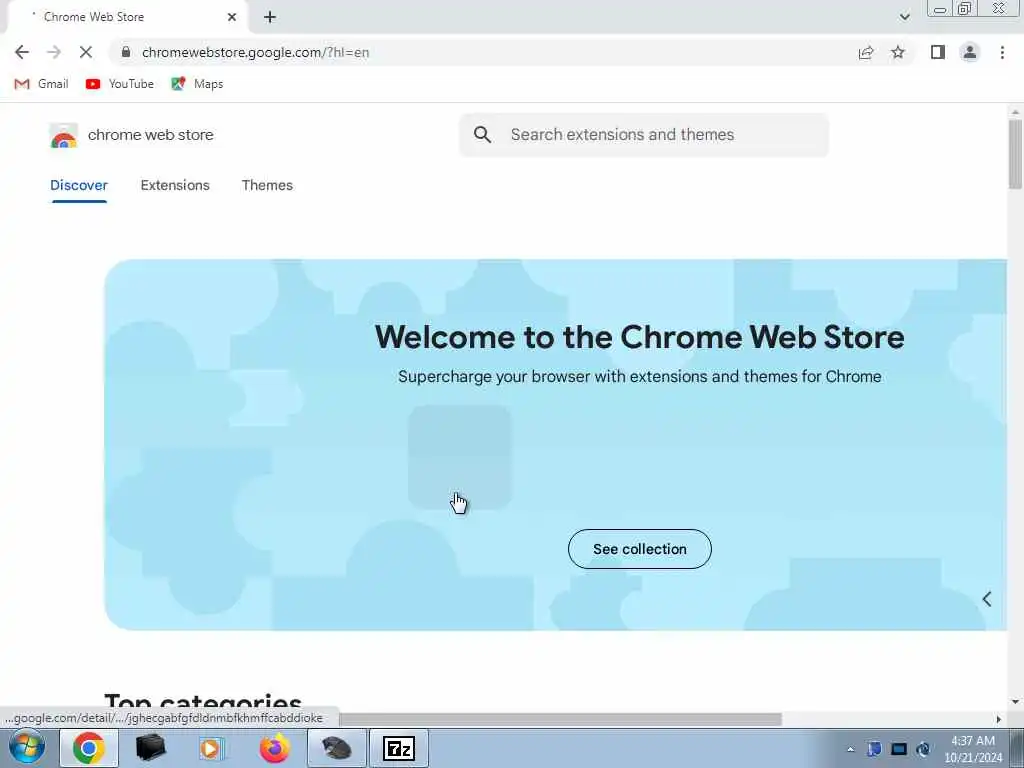Screen dimensions: 1024x768
Task: Click the flag tray icon
Action: point(874,749)
